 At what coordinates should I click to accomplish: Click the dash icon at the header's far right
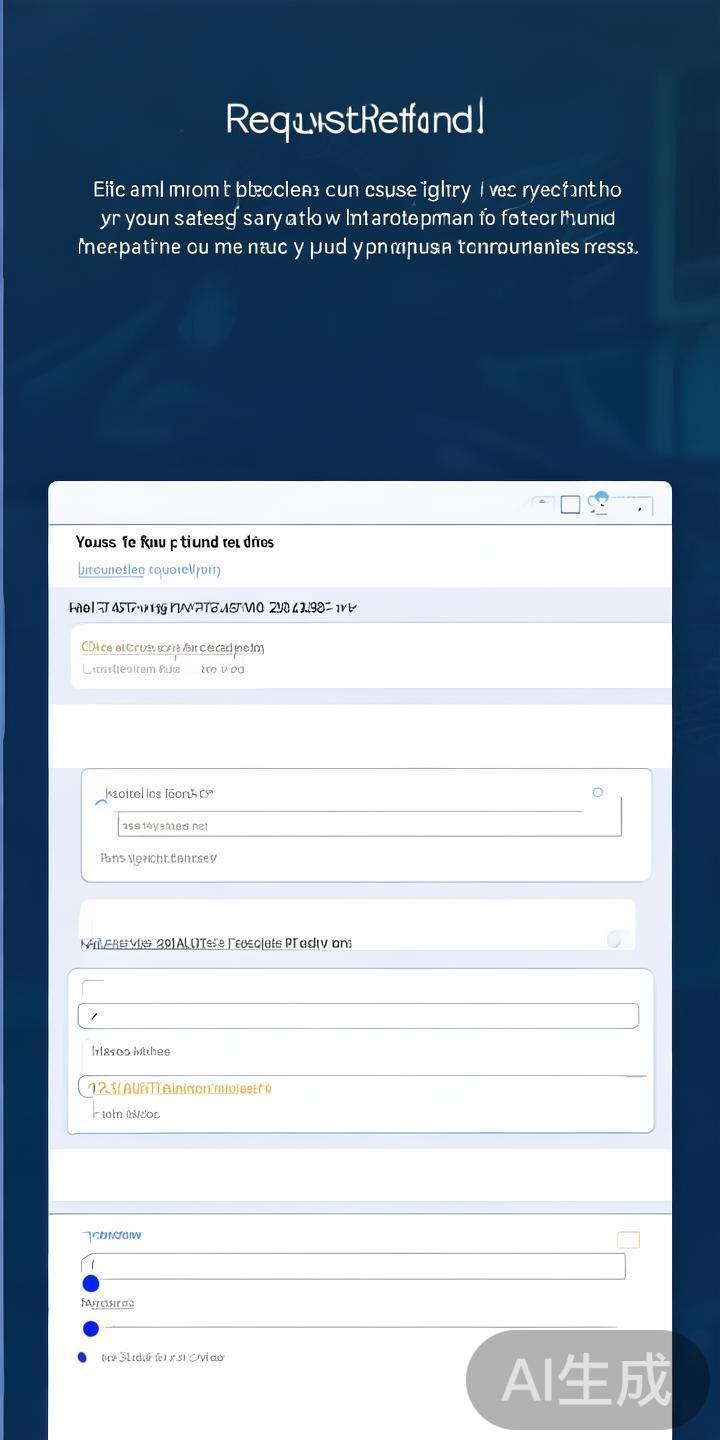pyautogui.click(x=638, y=508)
